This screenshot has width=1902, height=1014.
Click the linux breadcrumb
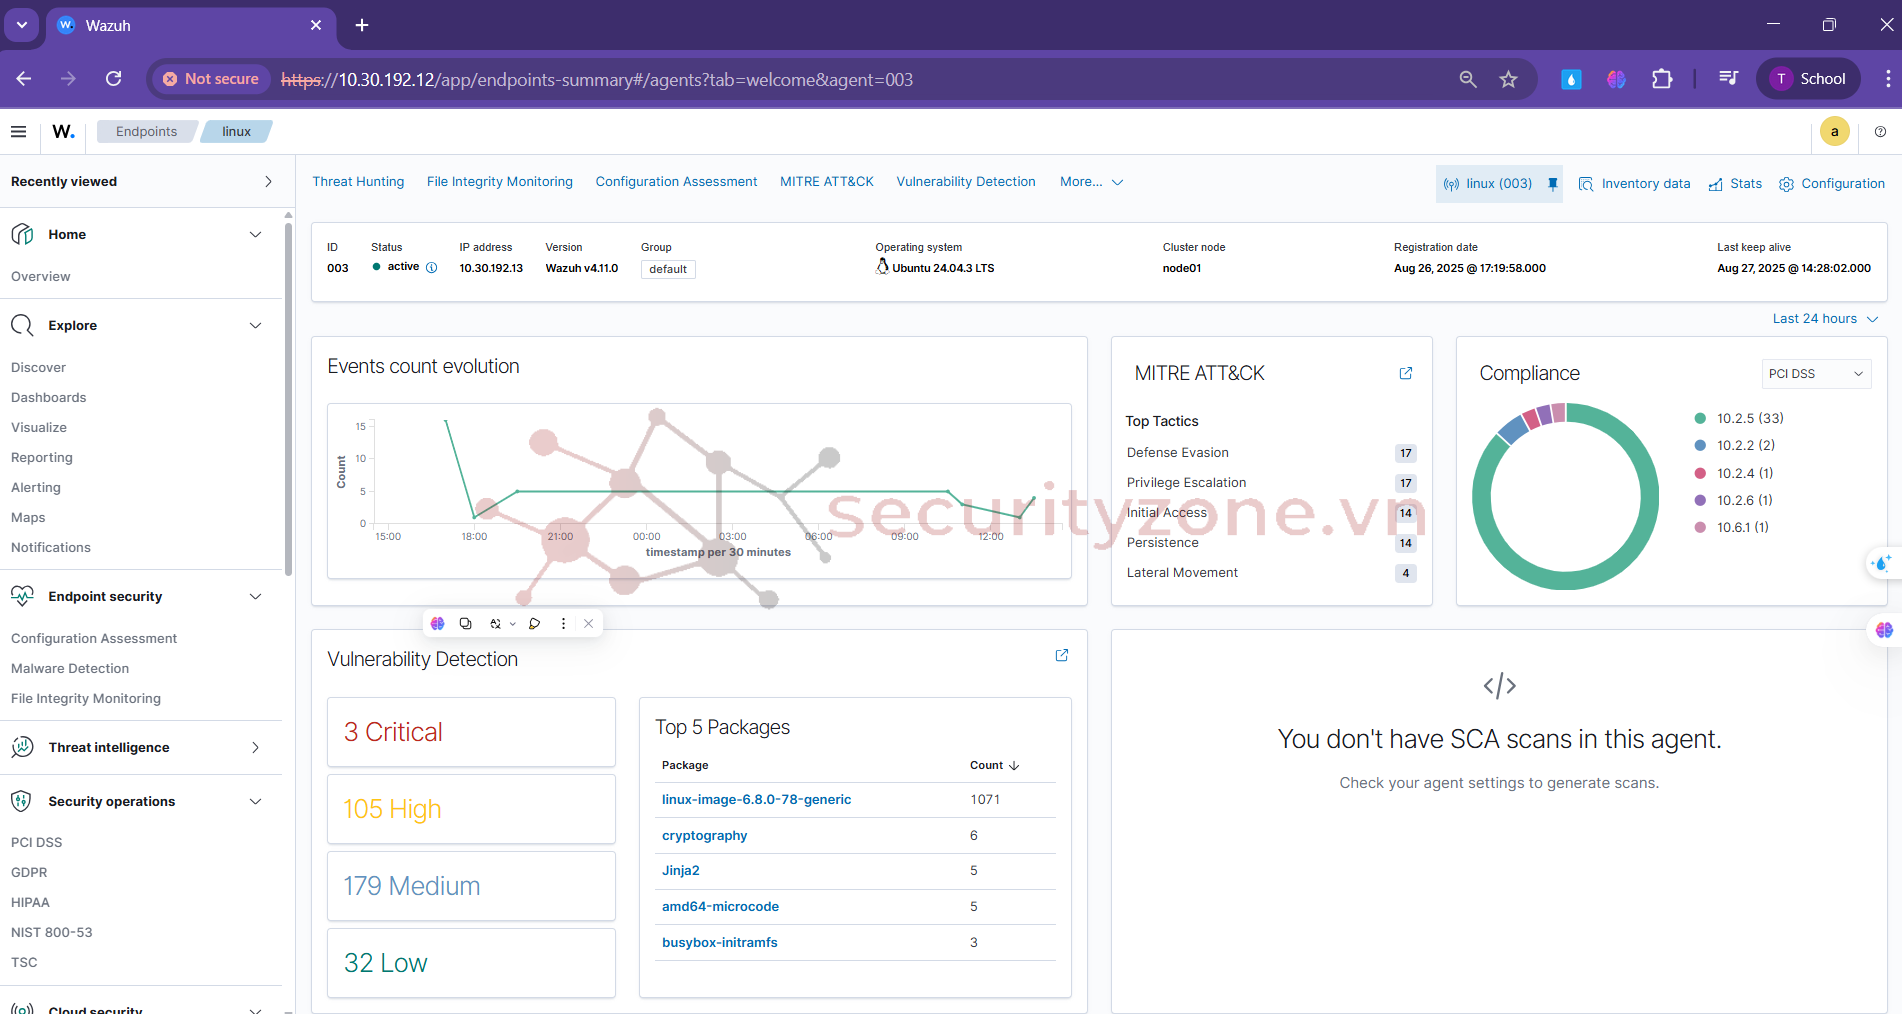pos(236,131)
